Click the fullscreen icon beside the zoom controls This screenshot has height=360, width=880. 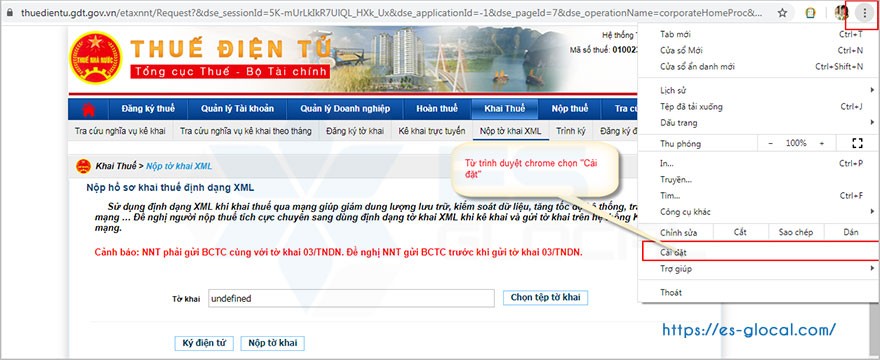pyautogui.click(x=857, y=143)
